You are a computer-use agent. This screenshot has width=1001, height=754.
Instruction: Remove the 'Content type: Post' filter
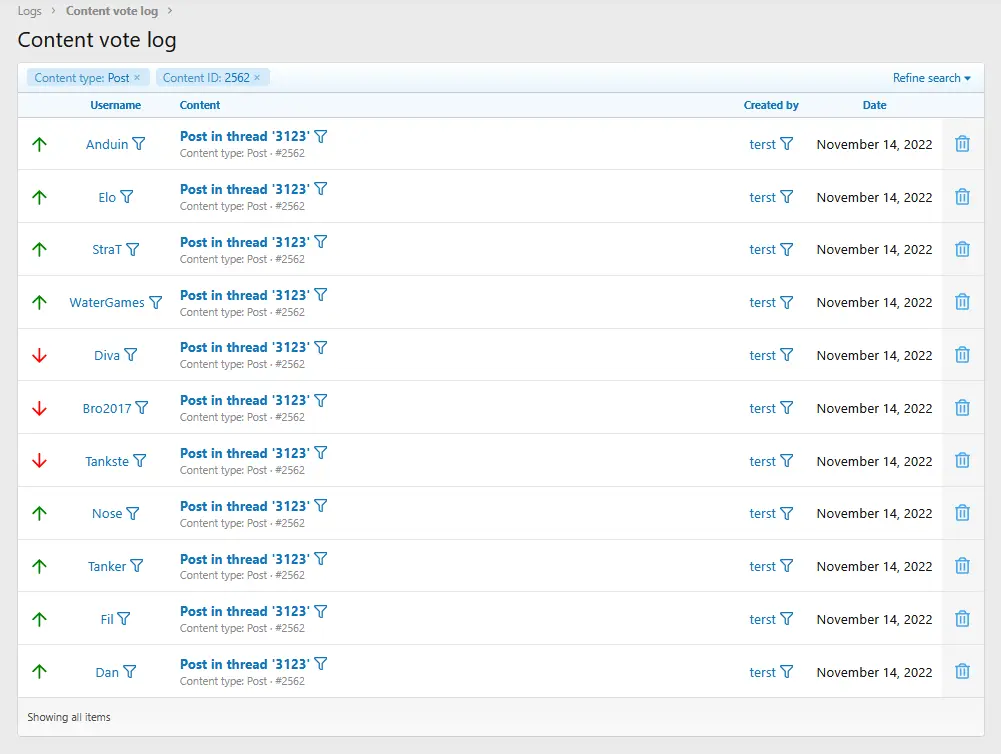click(137, 78)
